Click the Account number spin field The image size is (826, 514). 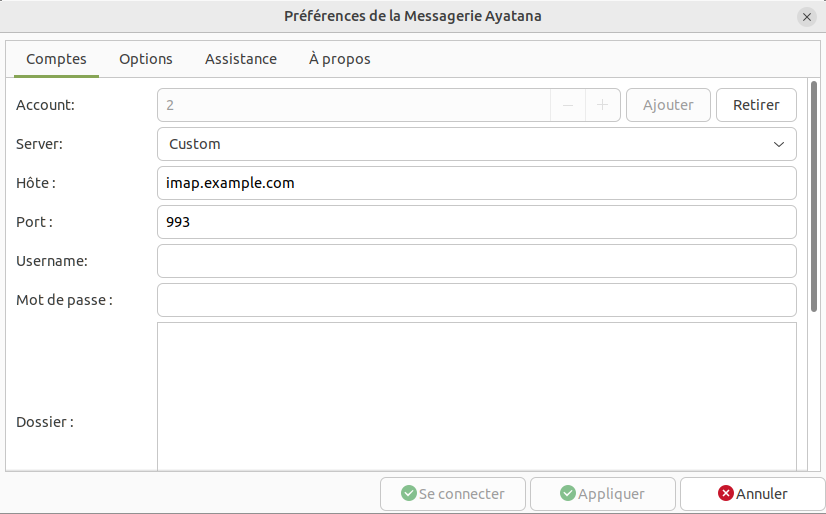pyautogui.click(x=353, y=105)
